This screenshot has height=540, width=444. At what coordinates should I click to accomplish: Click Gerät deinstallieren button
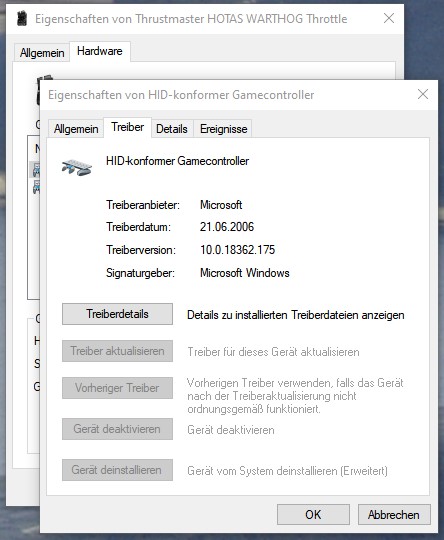click(117, 470)
